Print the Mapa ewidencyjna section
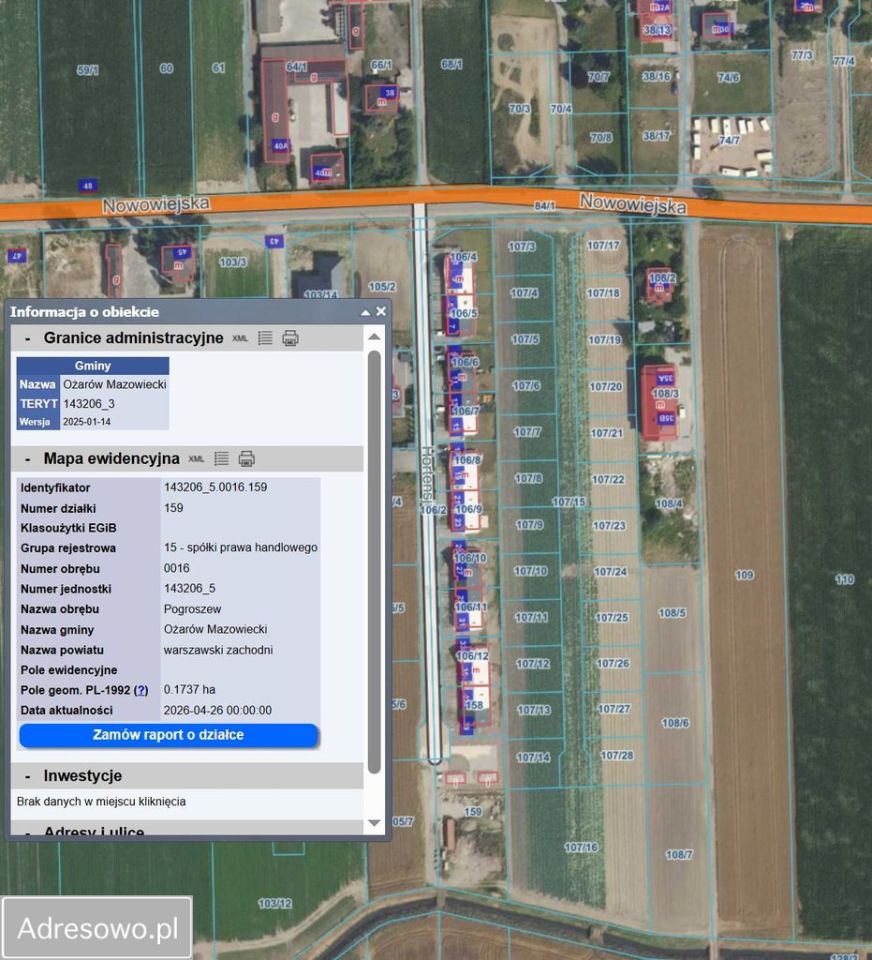872x960 pixels. click(246, 459)
